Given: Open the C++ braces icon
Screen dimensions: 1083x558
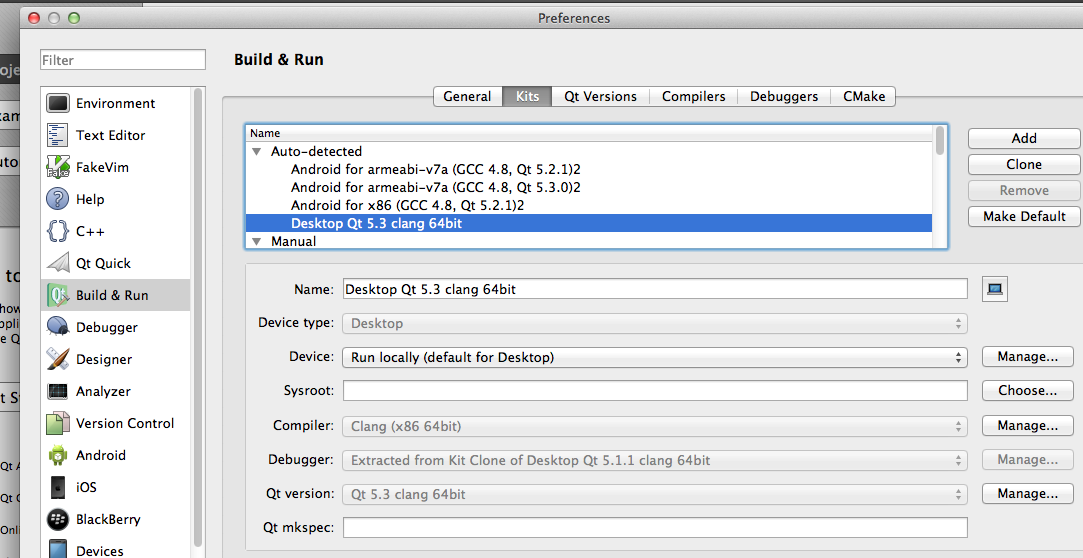Looking at the screenshot, I should (58, 231).
